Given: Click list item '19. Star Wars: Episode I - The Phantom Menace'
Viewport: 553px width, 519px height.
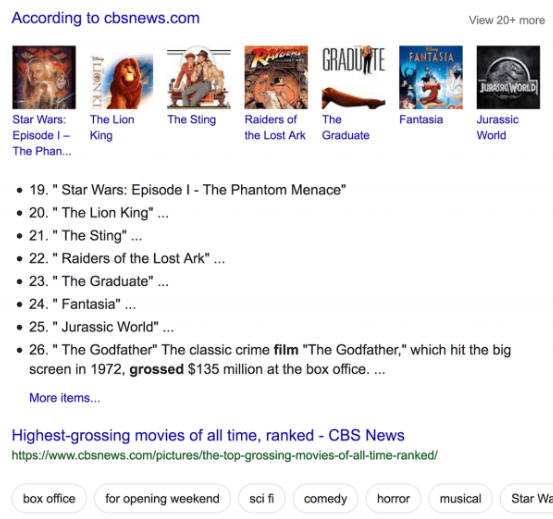Looking at the screenshot, I should tap(187, 190).
